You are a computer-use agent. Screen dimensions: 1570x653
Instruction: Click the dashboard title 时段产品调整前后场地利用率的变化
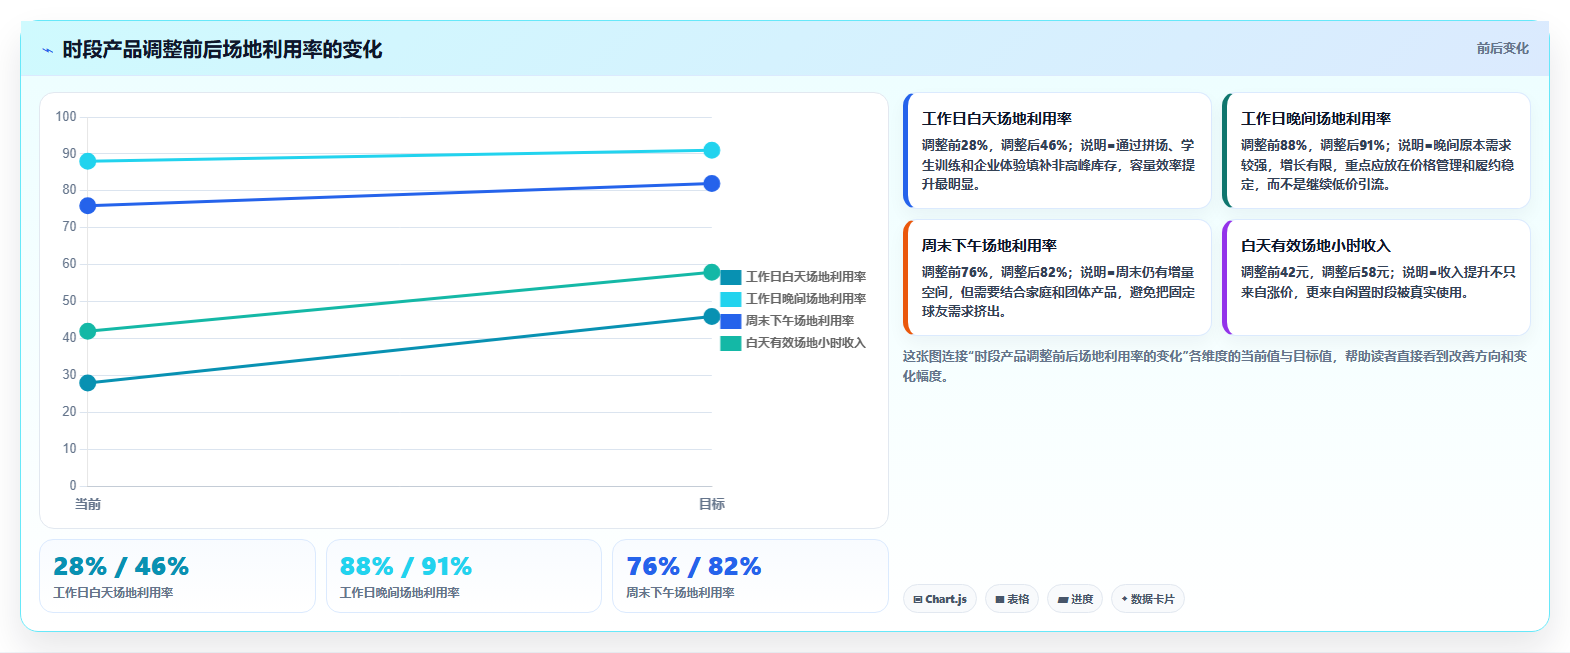[x=222, y=50]
